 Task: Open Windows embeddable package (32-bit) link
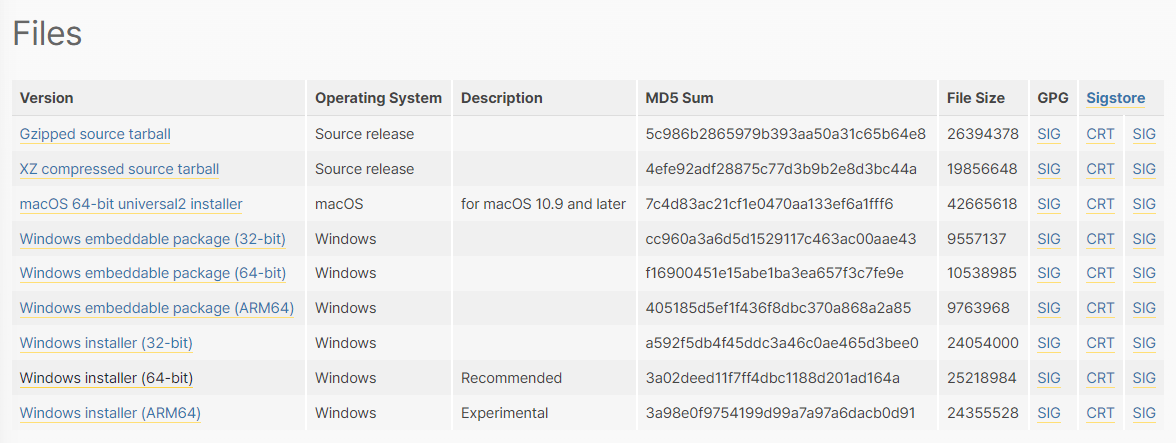pyautogui.click(x=152, y=239)
